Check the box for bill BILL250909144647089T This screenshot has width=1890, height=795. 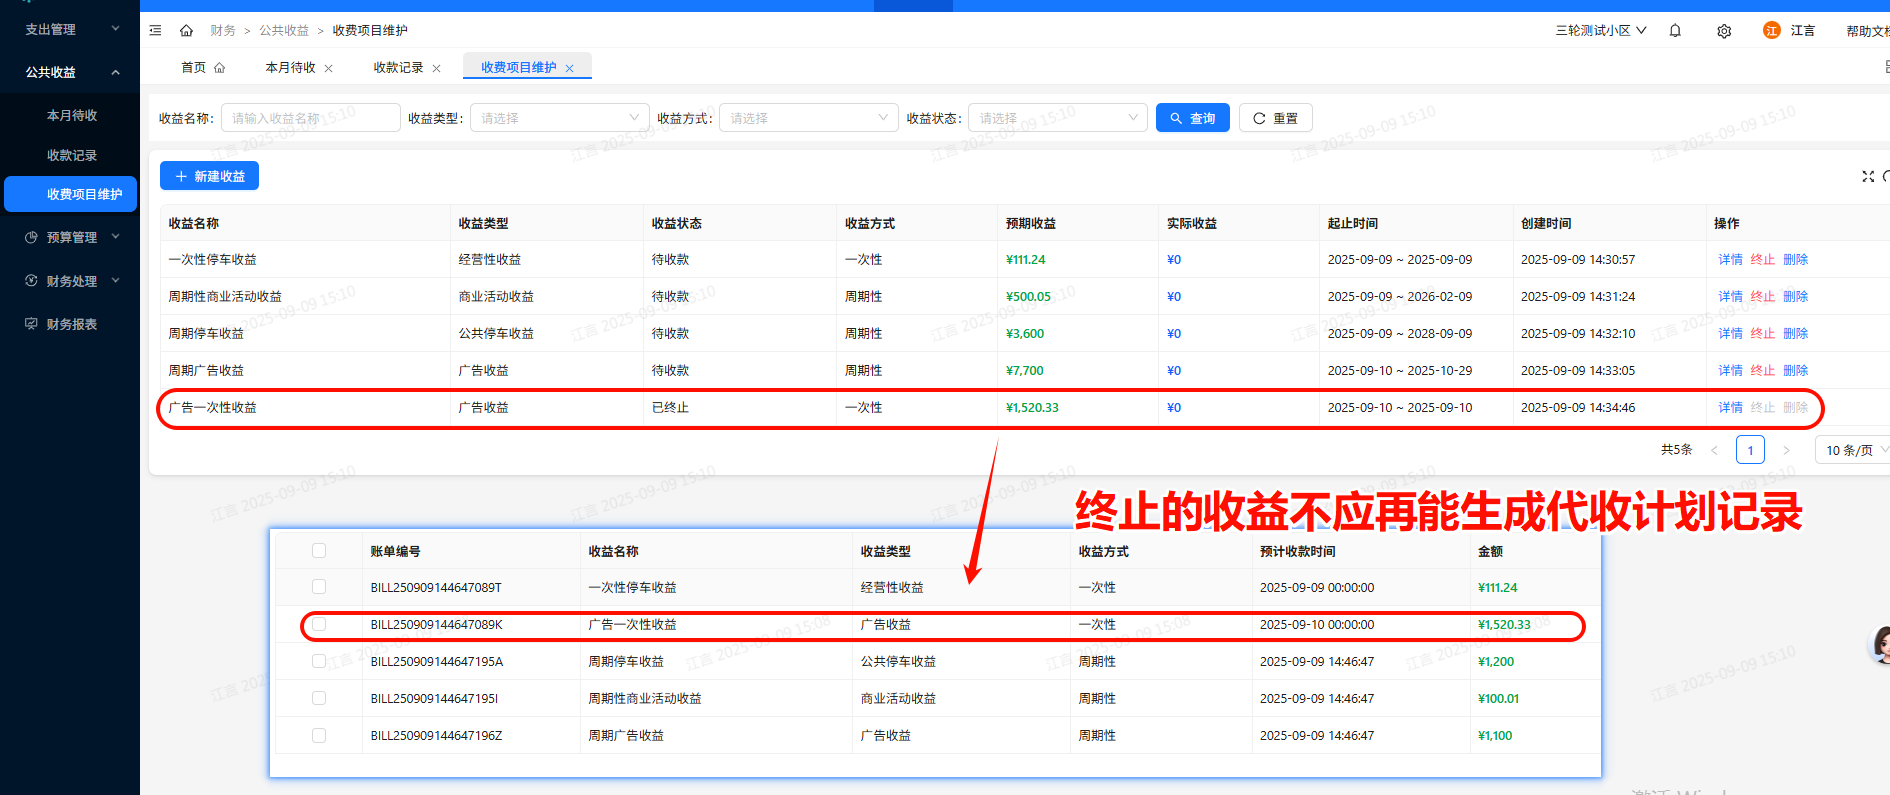(x=319, y=587)
